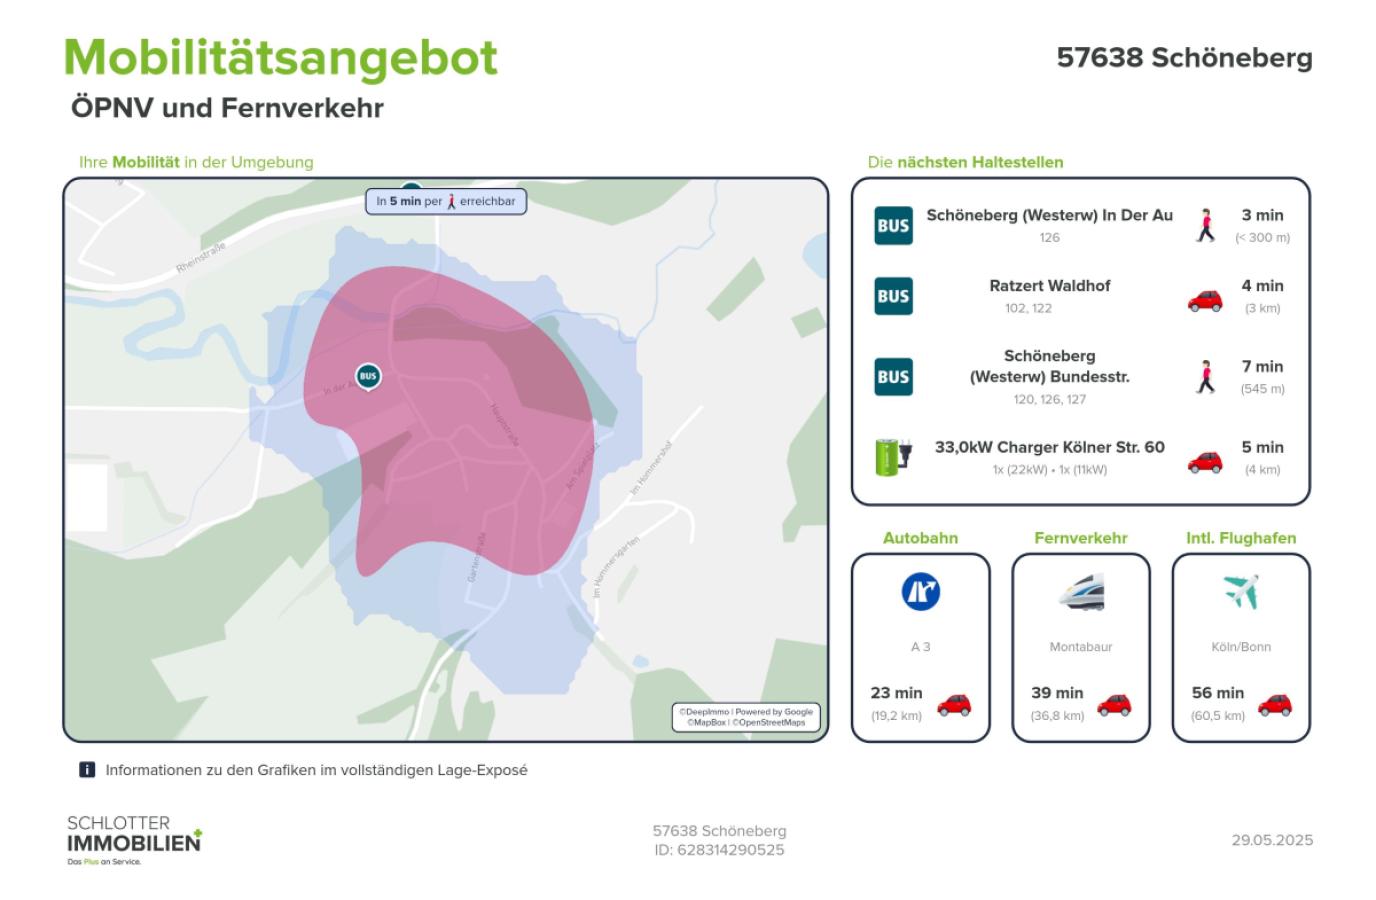Open the map attribution credits box
Screen dimensions: 1376x900
click(746, 717)
